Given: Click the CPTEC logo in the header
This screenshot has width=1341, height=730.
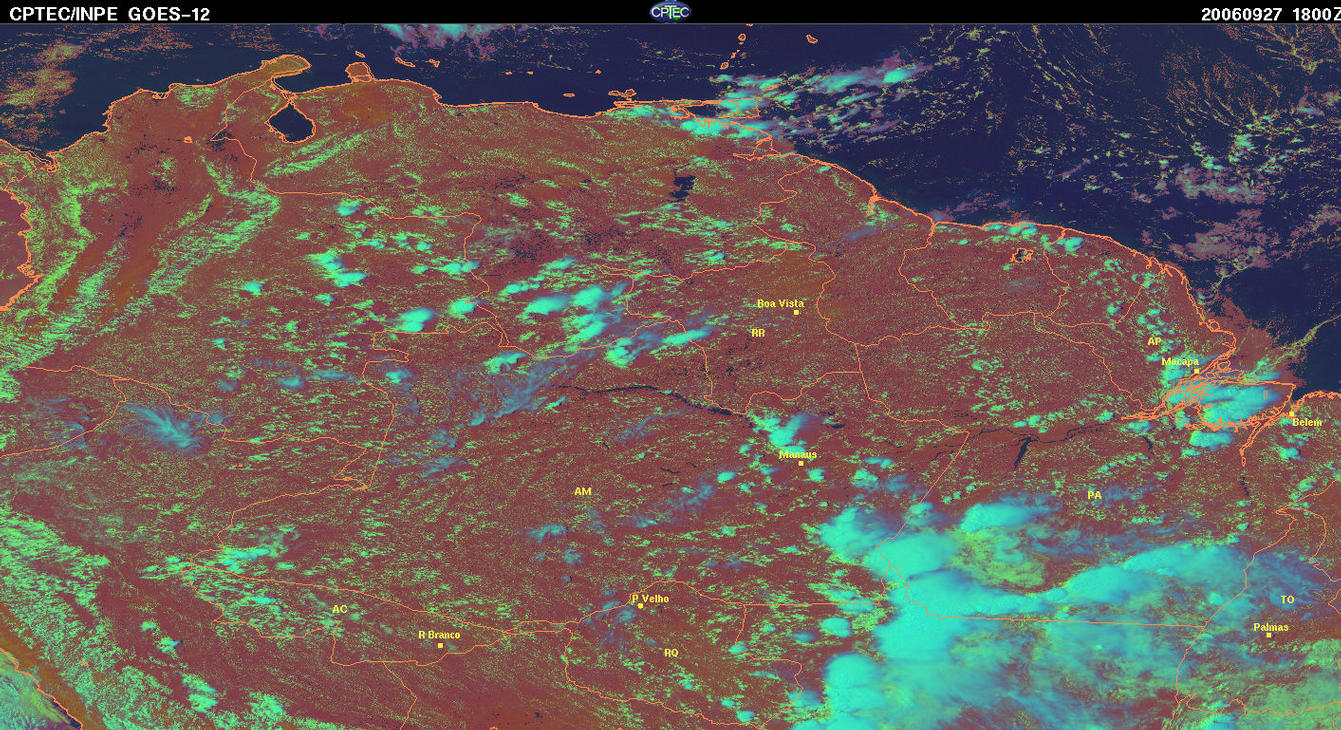Looking at the screenshot, I should (670, 12).
